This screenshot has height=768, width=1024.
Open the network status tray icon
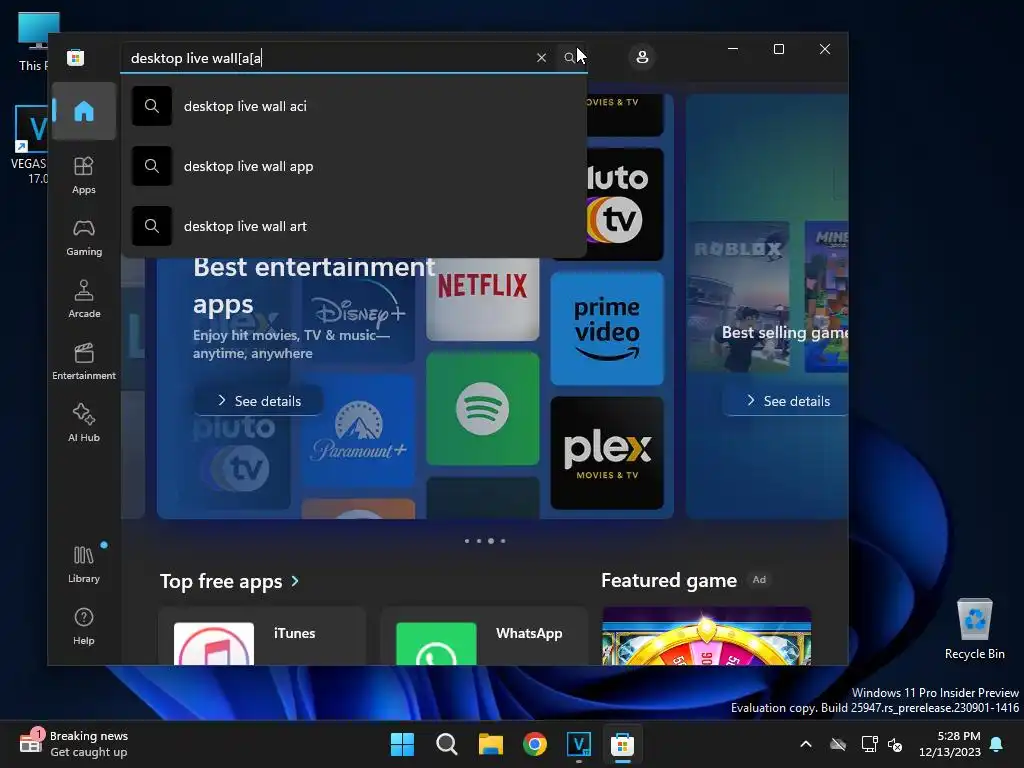point(869,744)
